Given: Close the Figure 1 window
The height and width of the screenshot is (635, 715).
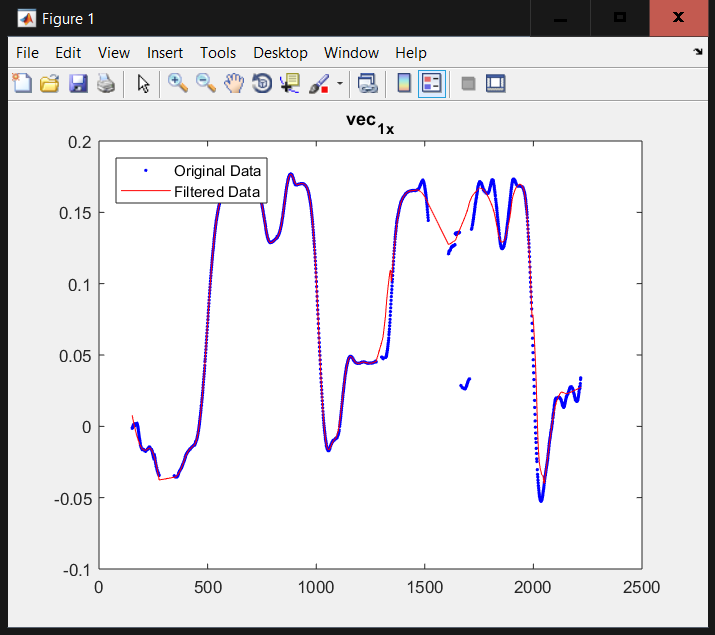Looking at the screenshot, I should (679, 18).
